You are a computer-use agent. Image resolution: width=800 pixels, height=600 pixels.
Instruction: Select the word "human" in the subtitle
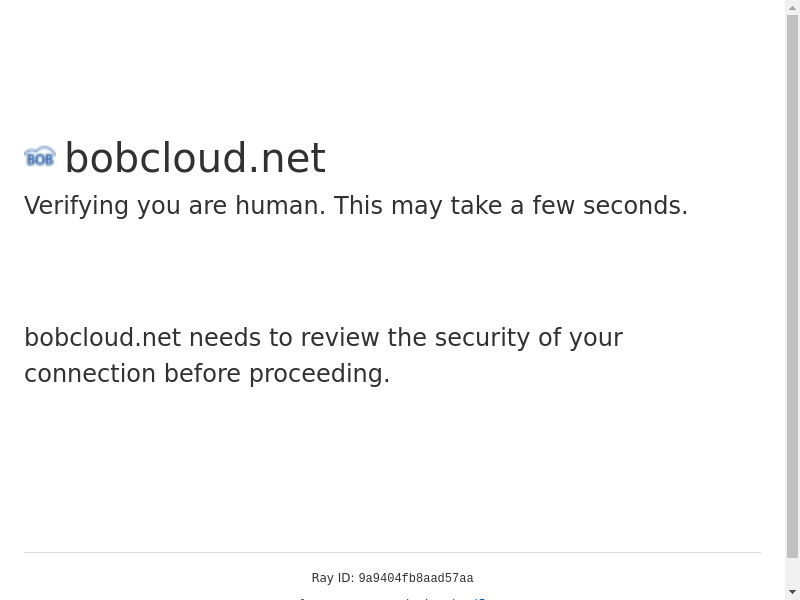[280, 206]
